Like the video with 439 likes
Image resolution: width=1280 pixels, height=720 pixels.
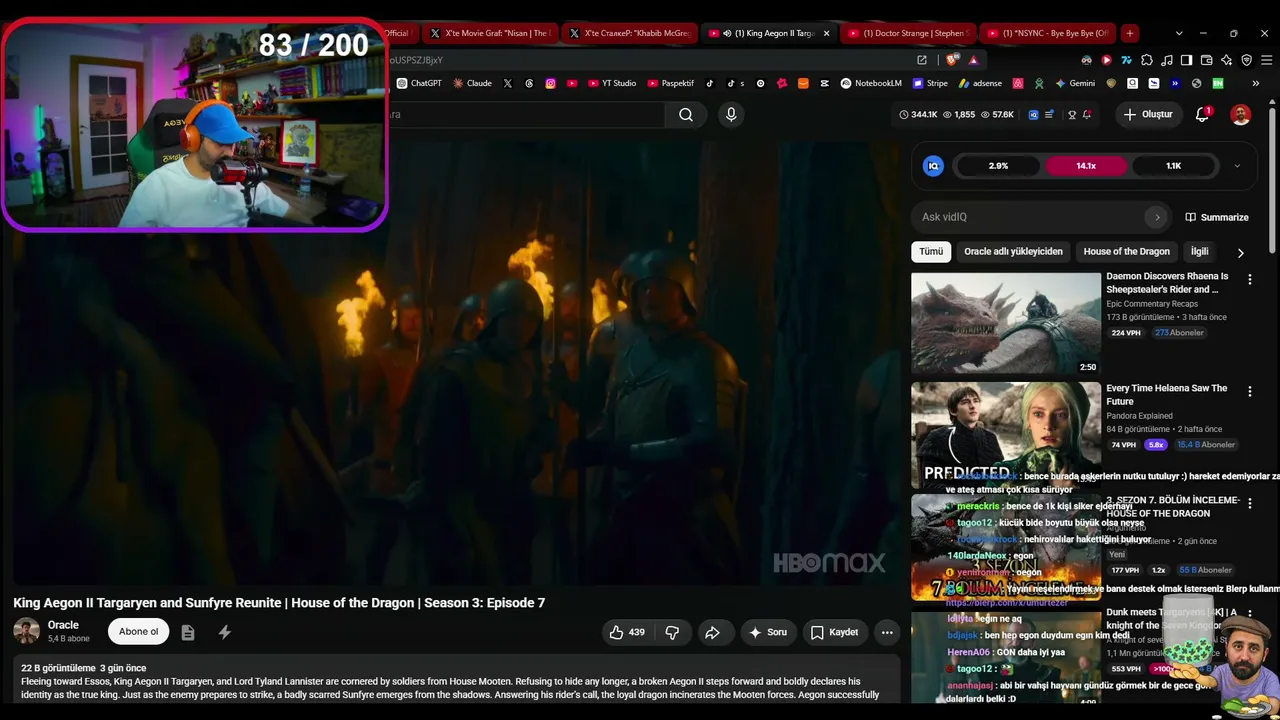pyautogui.click(x=627, y=632)
